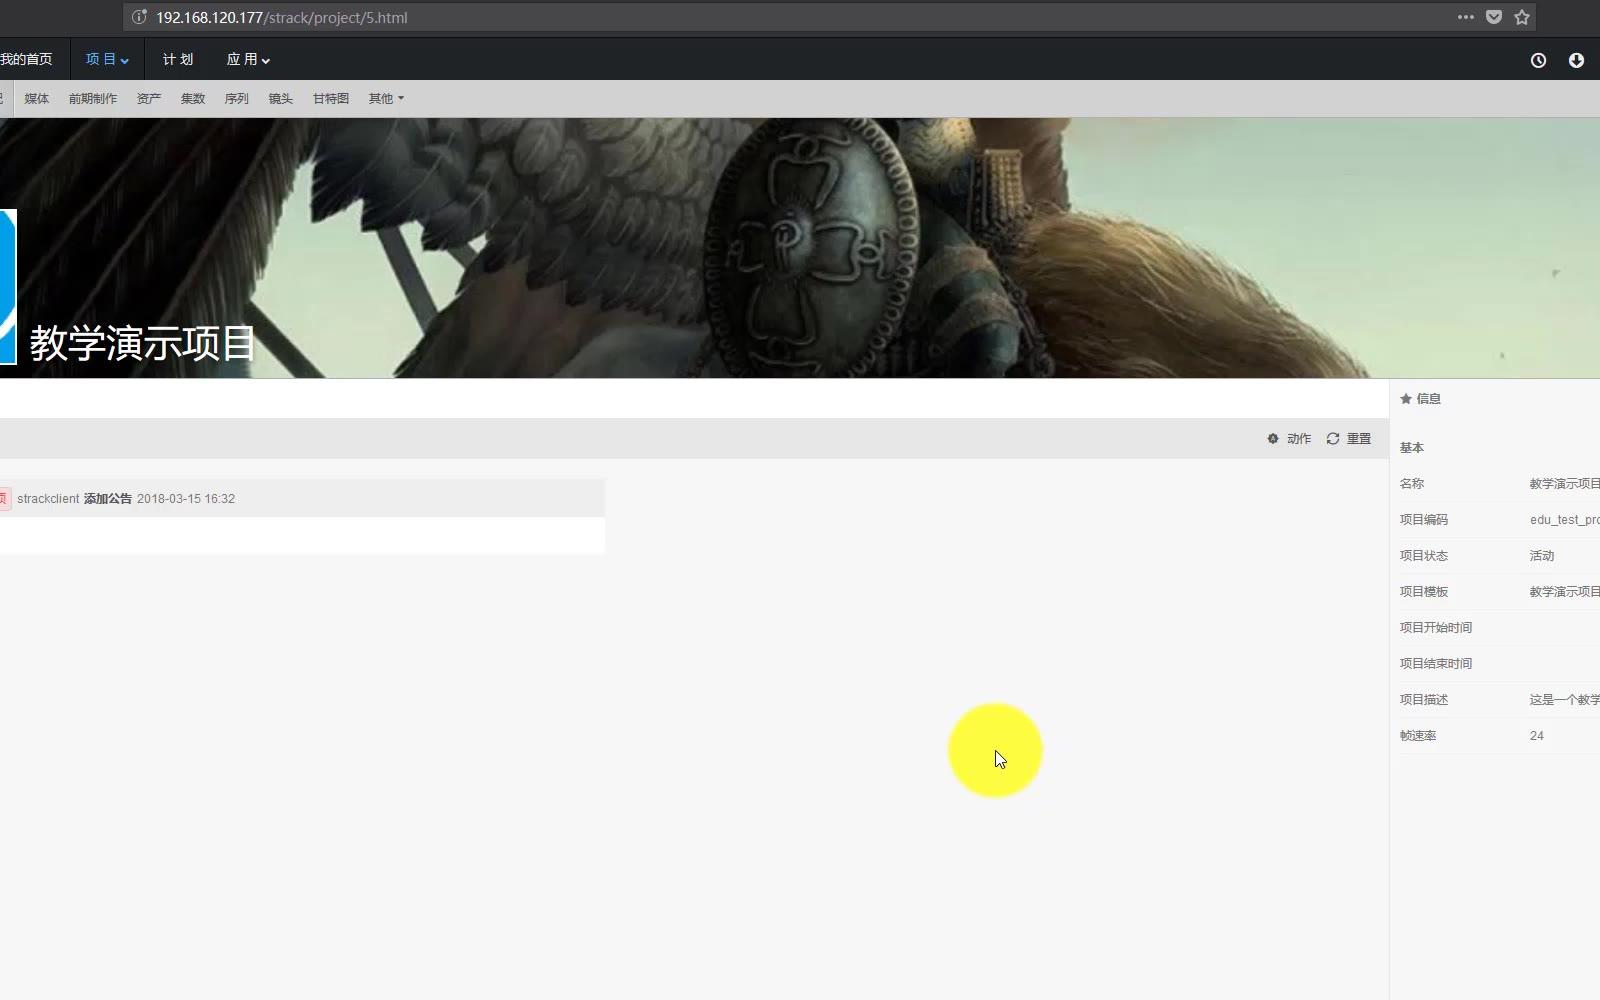Screen dimensions: 1600x1000
Task: Click the gear icon next to 动作
Action: click(x=1273, y=439)
